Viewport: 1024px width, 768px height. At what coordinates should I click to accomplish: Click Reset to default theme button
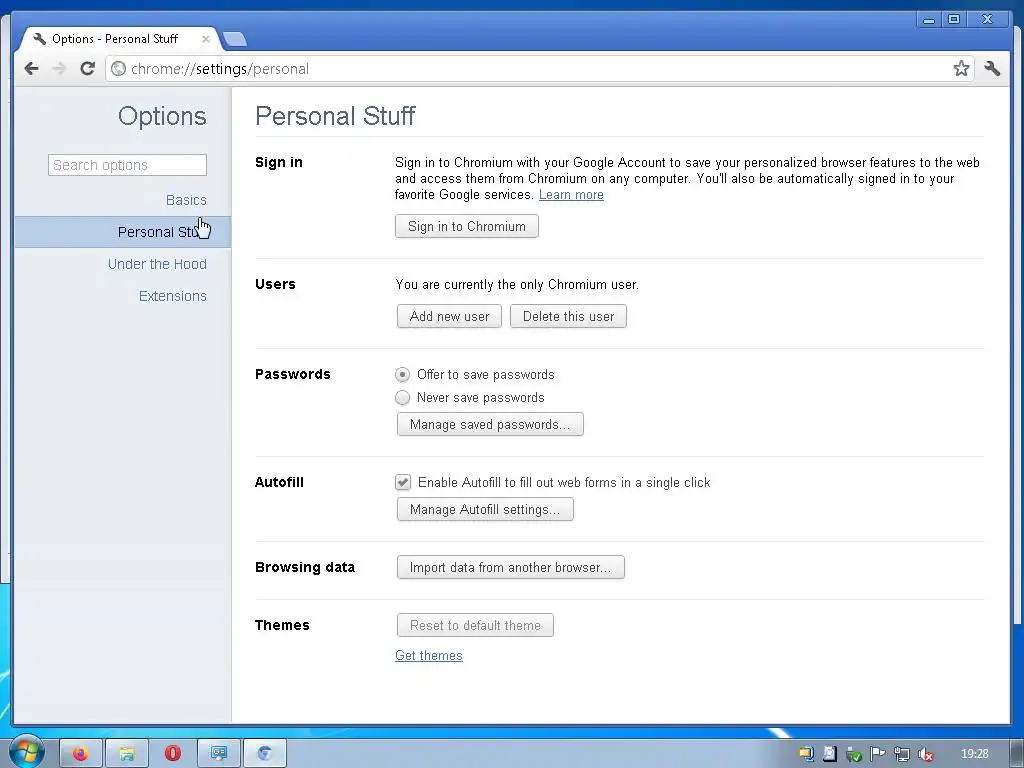(x=475, y=625)
